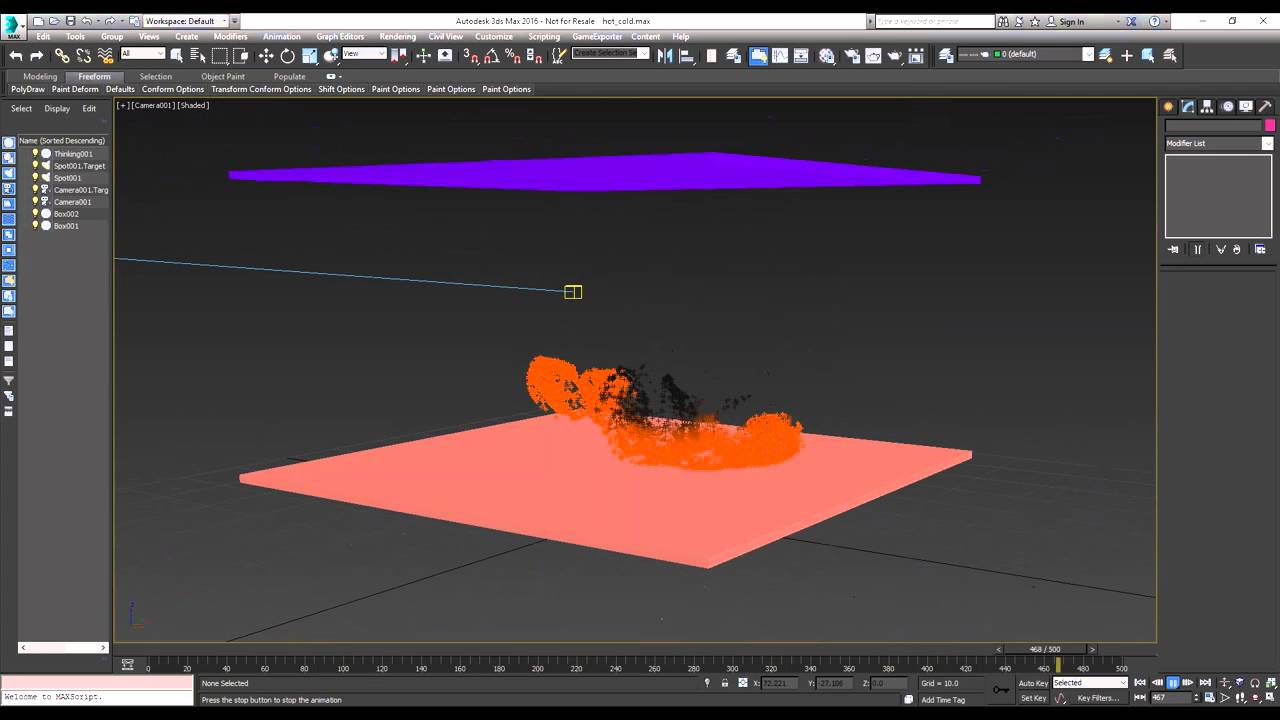Open the Rendered Frame Window icon

pos(873,56)
